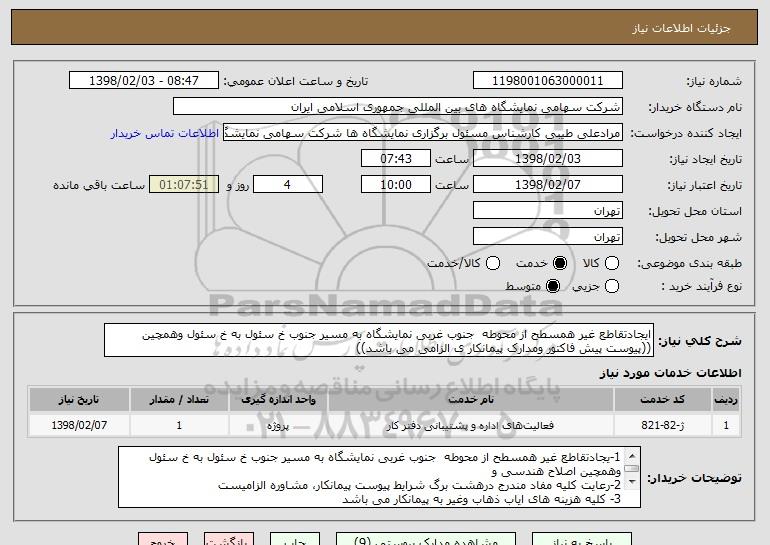
Task: Select the کالا/خدمت radio button
Action: (x=493, y=263)
